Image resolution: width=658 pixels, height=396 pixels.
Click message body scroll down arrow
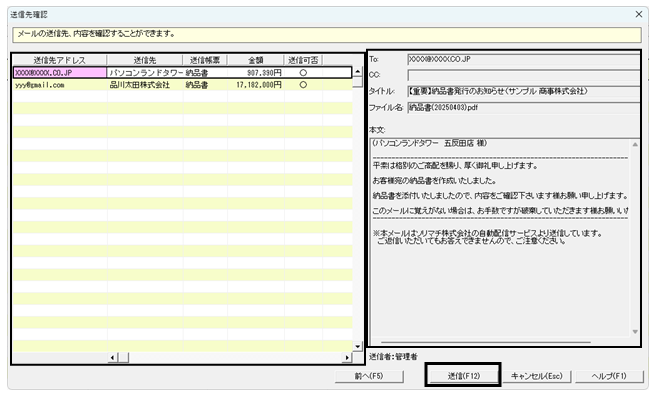635,331
